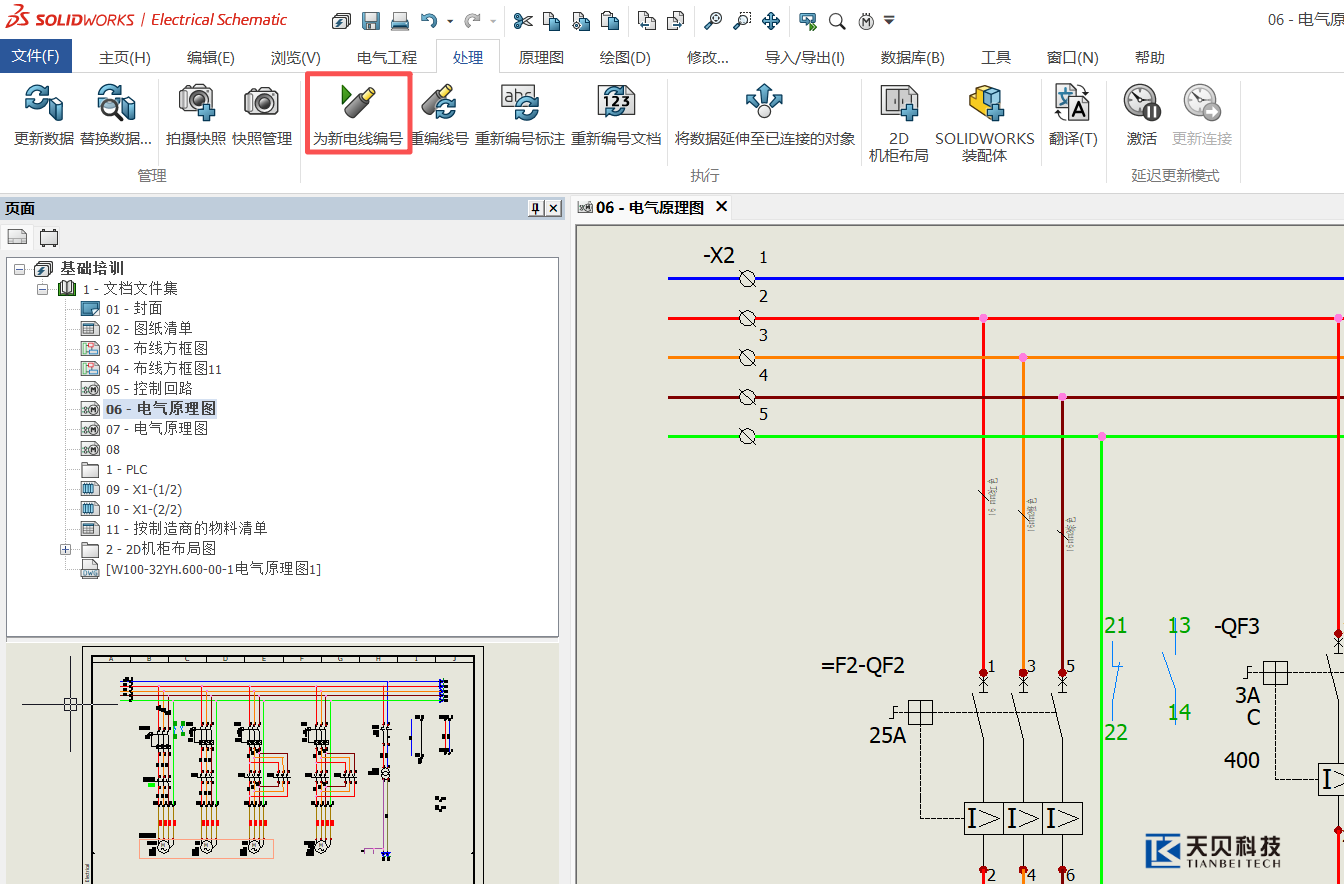Click the save icon in quick access toolbar
The image size is (1344, 884).
click(x=371, y=21)
